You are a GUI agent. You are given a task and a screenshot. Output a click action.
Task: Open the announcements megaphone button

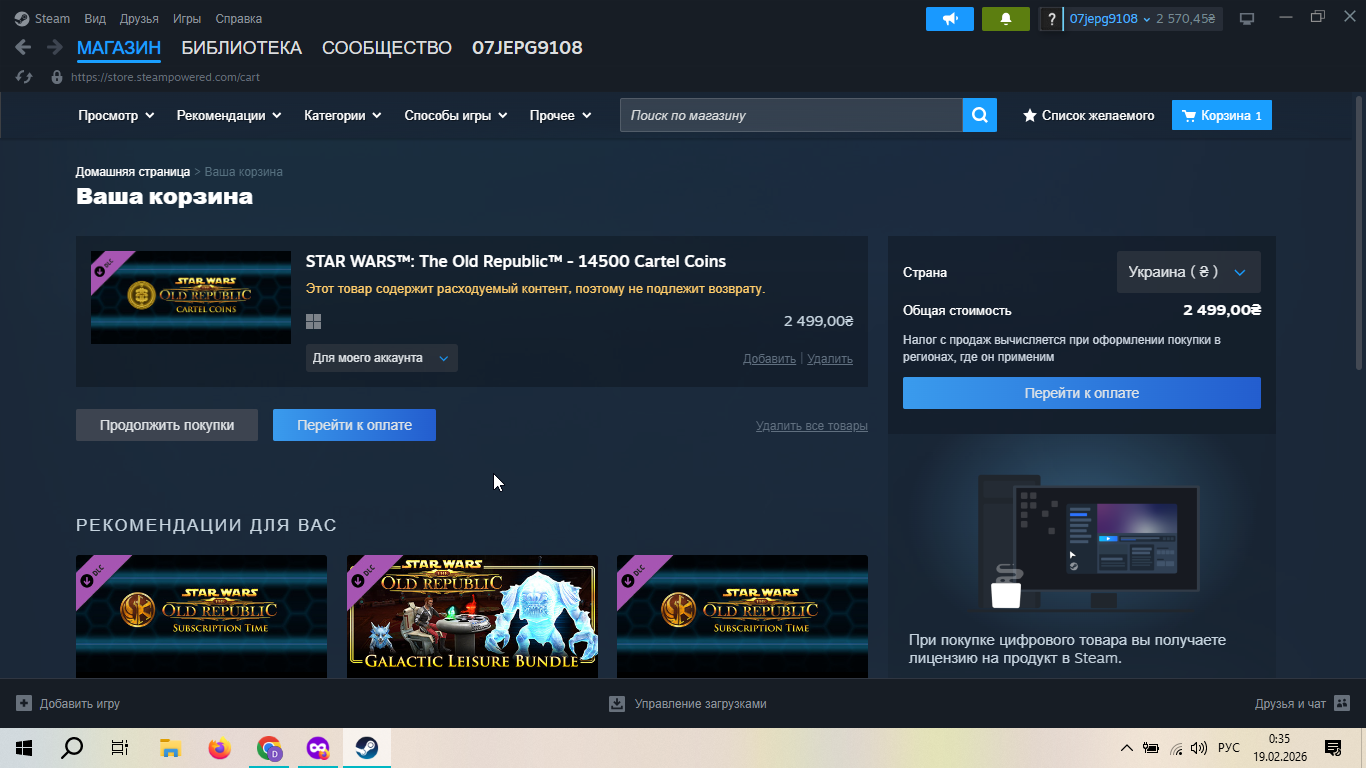(x=950, y=19)
